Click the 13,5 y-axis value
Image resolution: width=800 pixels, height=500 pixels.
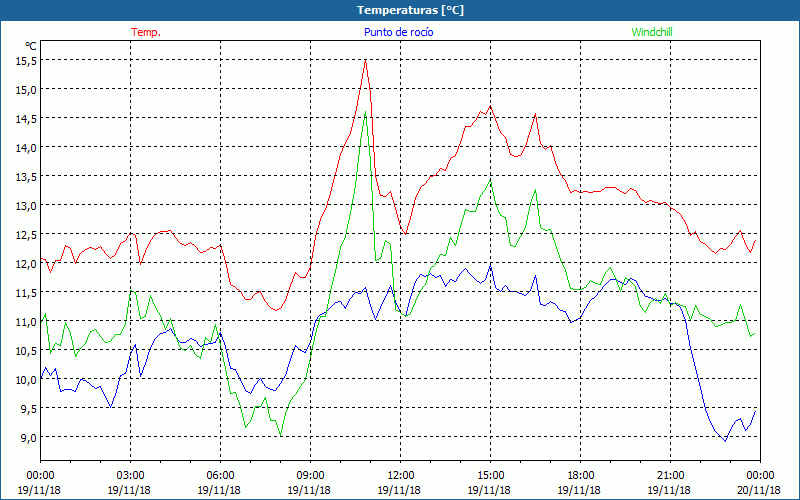pos(27,177)
